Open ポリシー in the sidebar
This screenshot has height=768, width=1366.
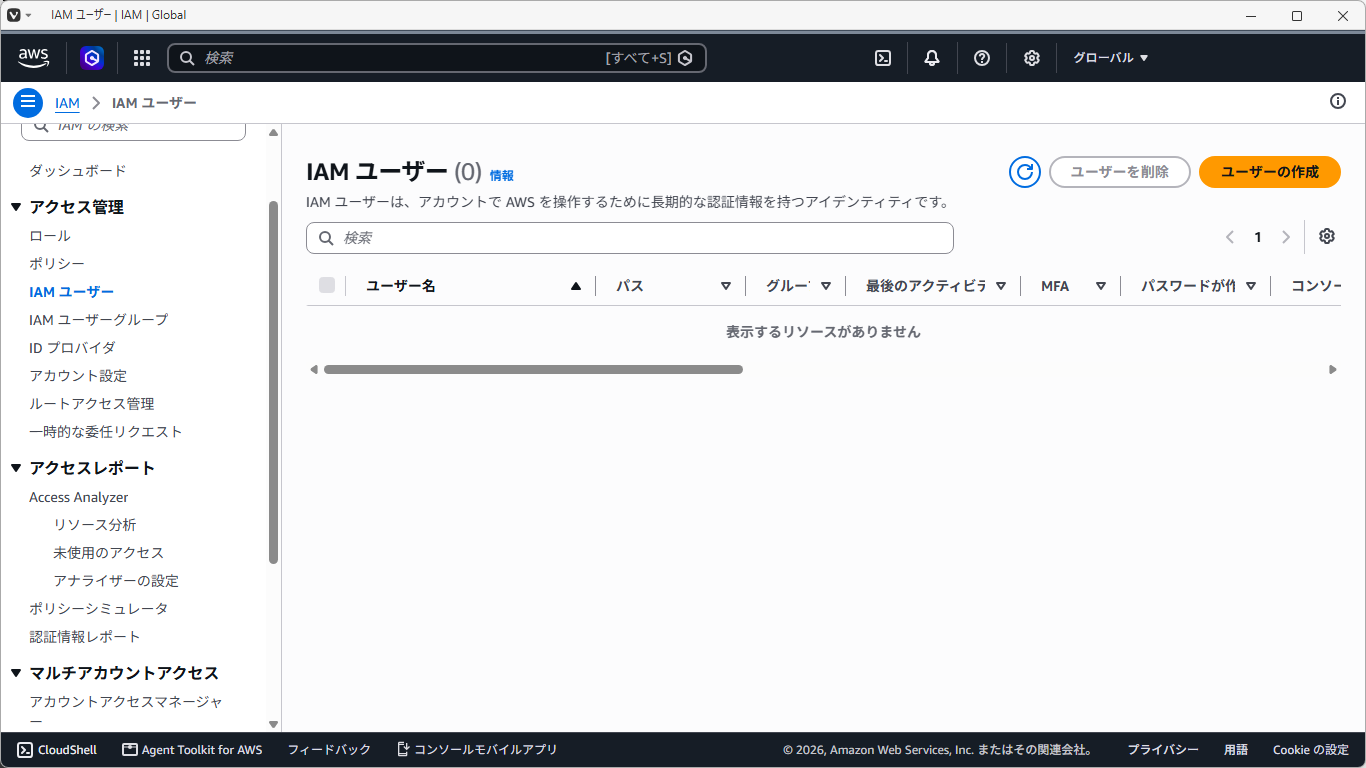[x=57, y=264]
